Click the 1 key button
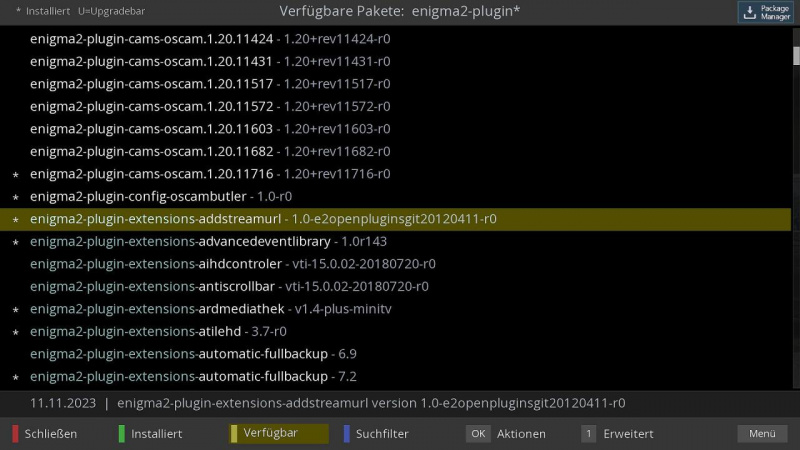800x450 pixels. [x=588, y=434]
